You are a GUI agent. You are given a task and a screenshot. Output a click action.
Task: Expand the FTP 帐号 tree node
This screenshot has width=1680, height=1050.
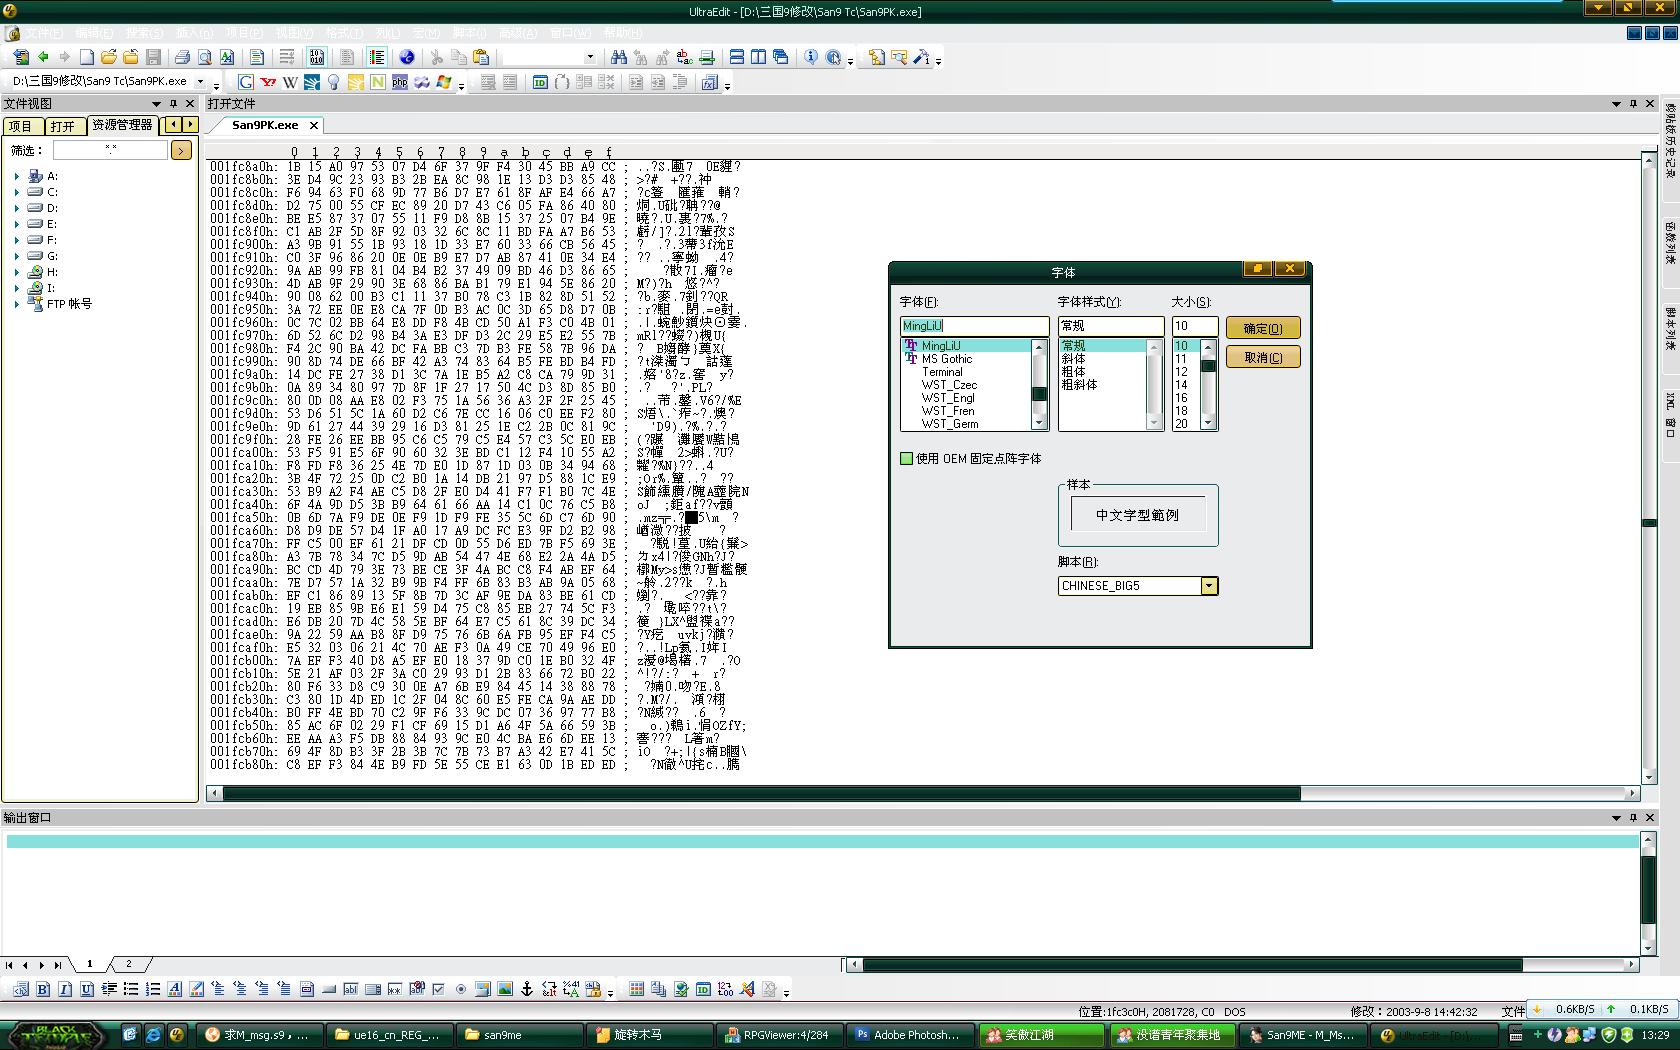click(x=16, y=304)
